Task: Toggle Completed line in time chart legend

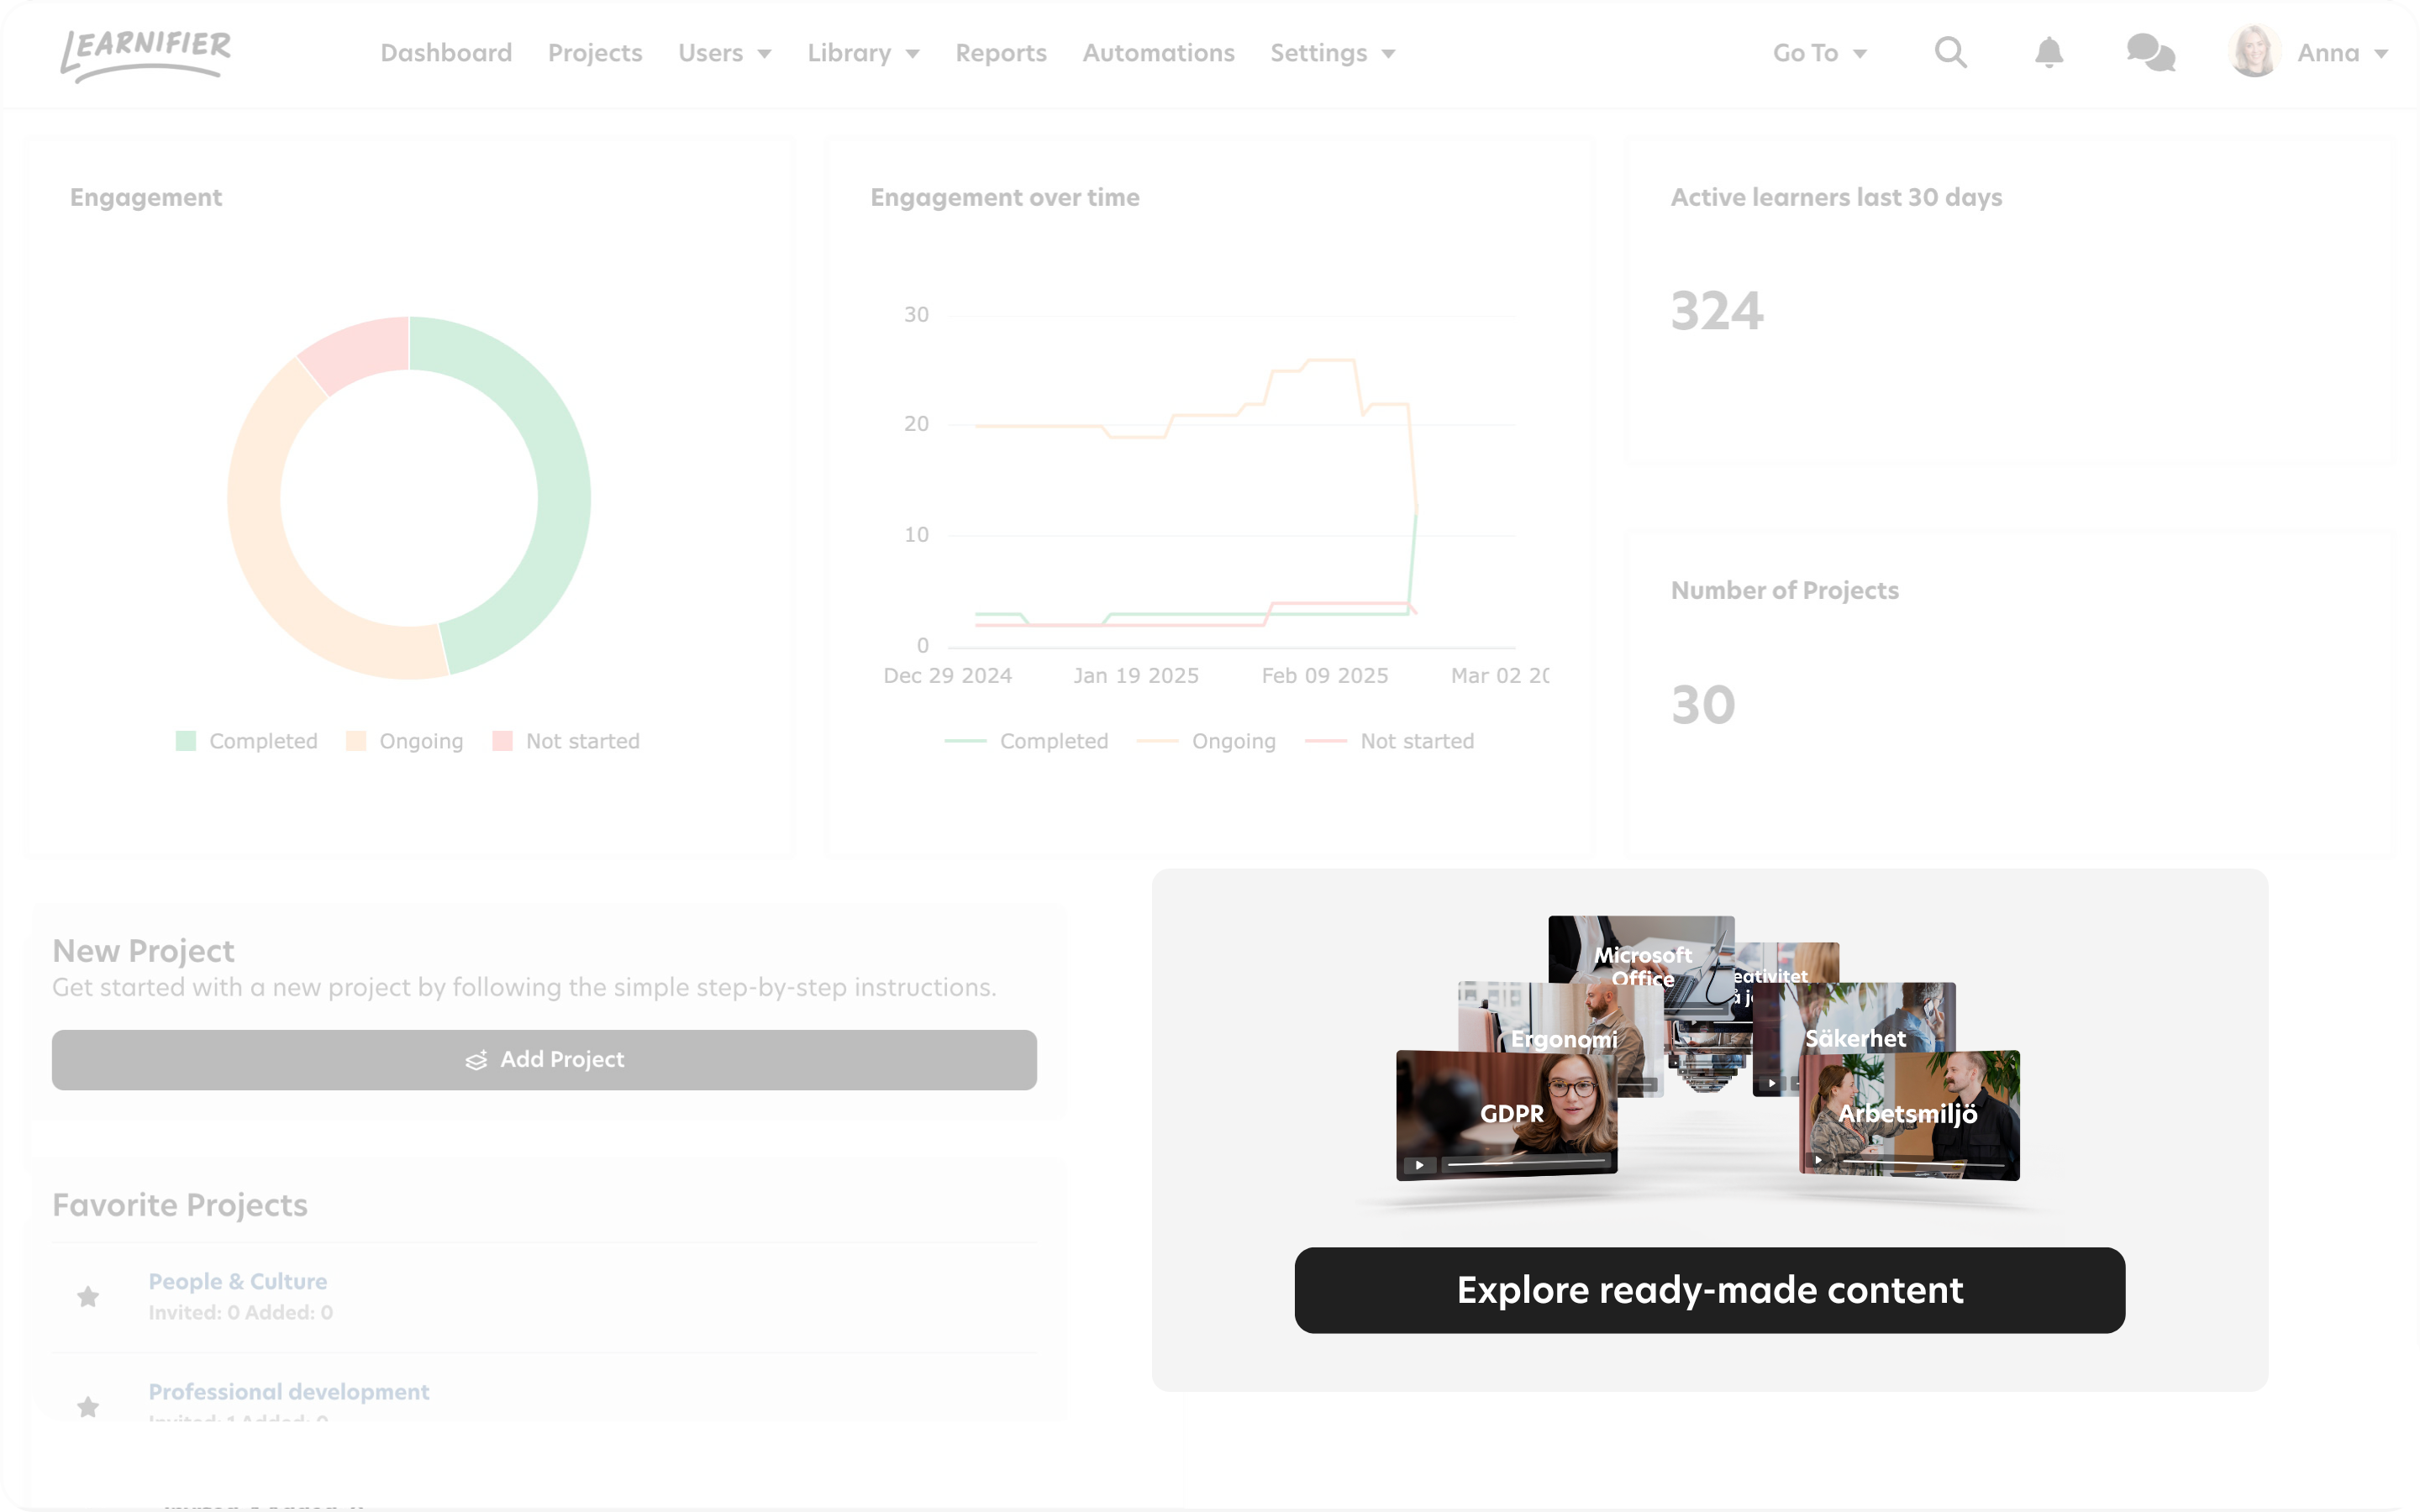Action: (x=1027, y=741)
